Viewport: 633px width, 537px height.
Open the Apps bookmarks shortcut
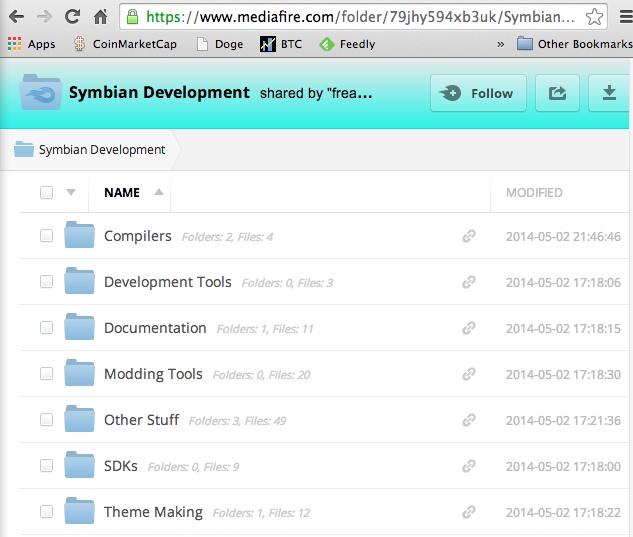click(x=31, y=44)
